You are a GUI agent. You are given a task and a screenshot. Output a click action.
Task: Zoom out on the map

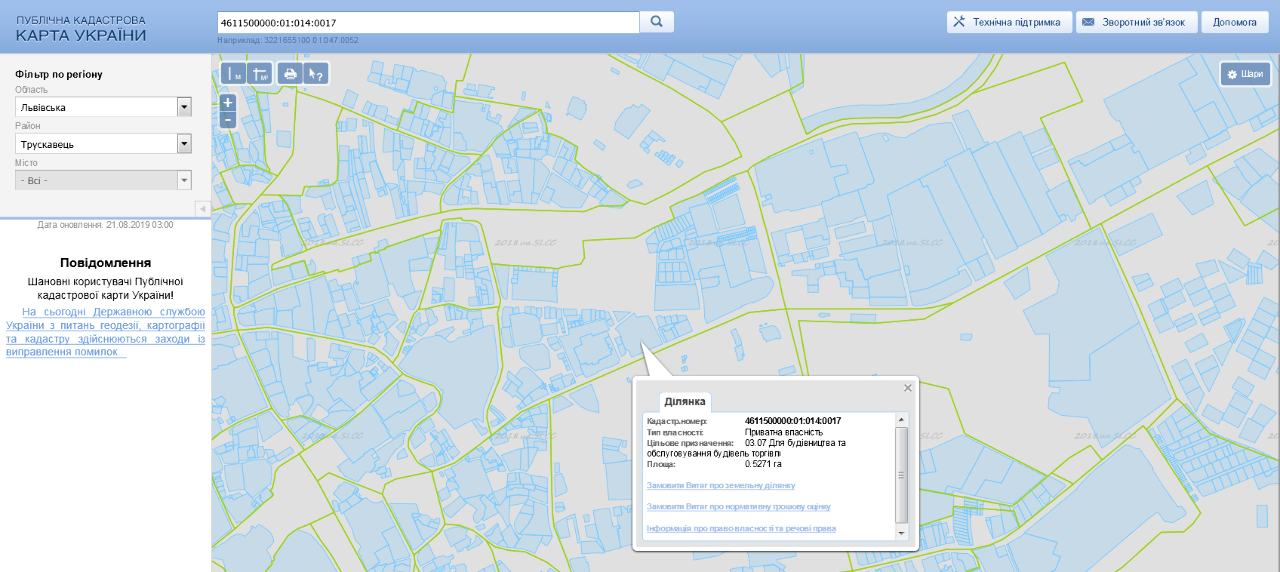[x=228, y=120]
